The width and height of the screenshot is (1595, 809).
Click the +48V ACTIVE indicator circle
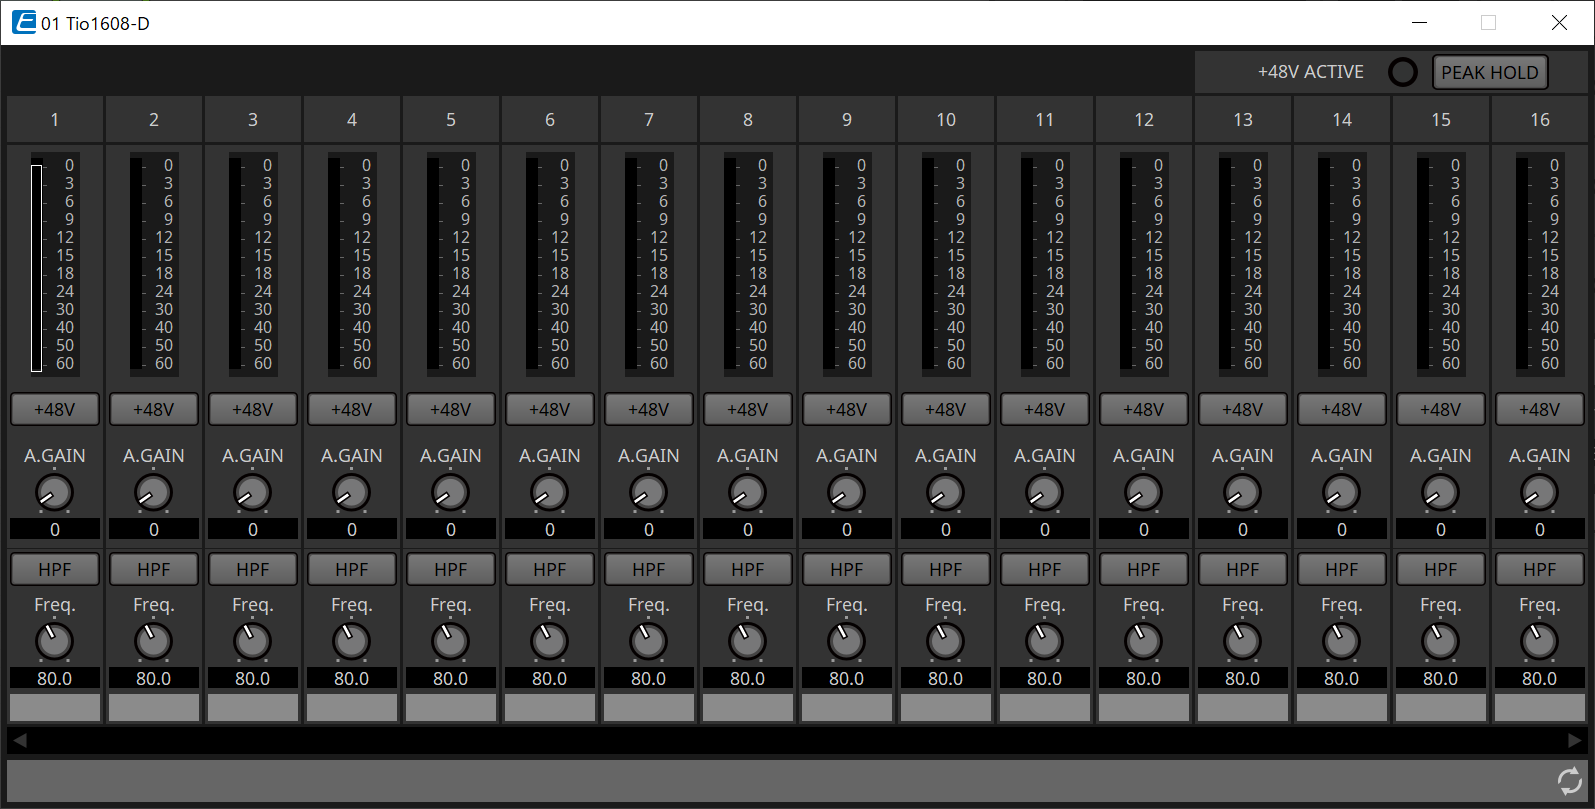[1403, 72]
